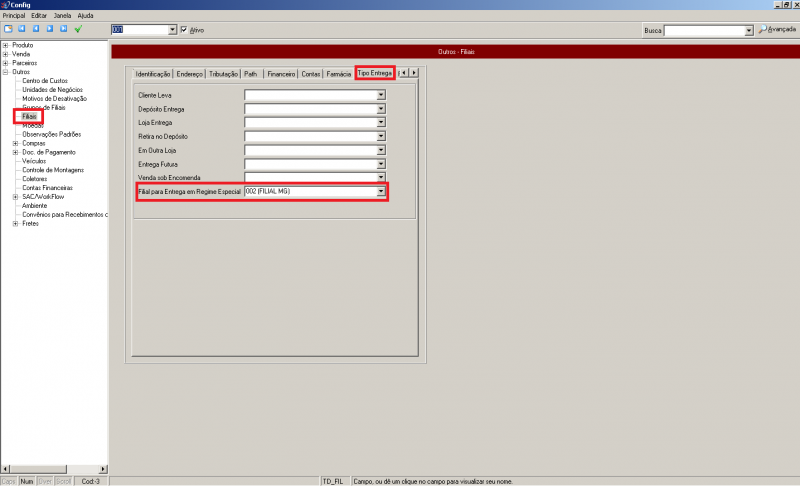Screen dimensions: 800x486
Task: Go to next record arrow icon
Action: point(49,30)
